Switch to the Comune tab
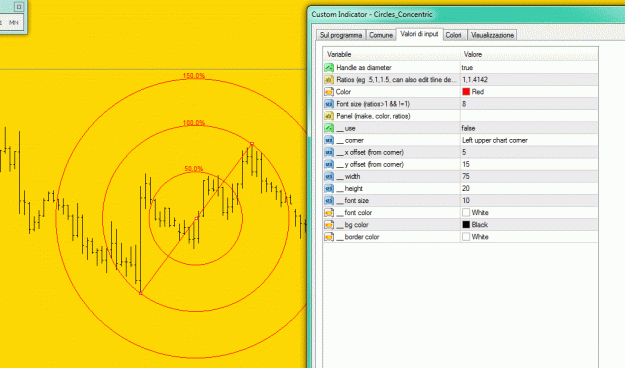This screenshot has height=368, width=625. 381,35
